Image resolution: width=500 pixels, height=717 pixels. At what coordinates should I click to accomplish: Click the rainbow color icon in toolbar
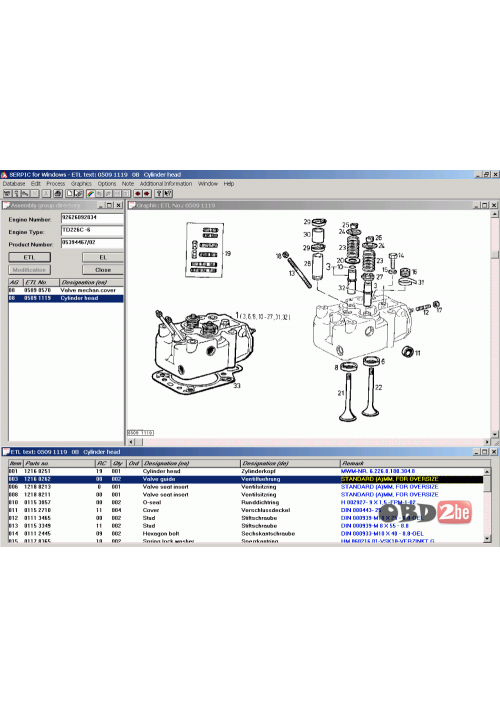(x=91, y=193)
